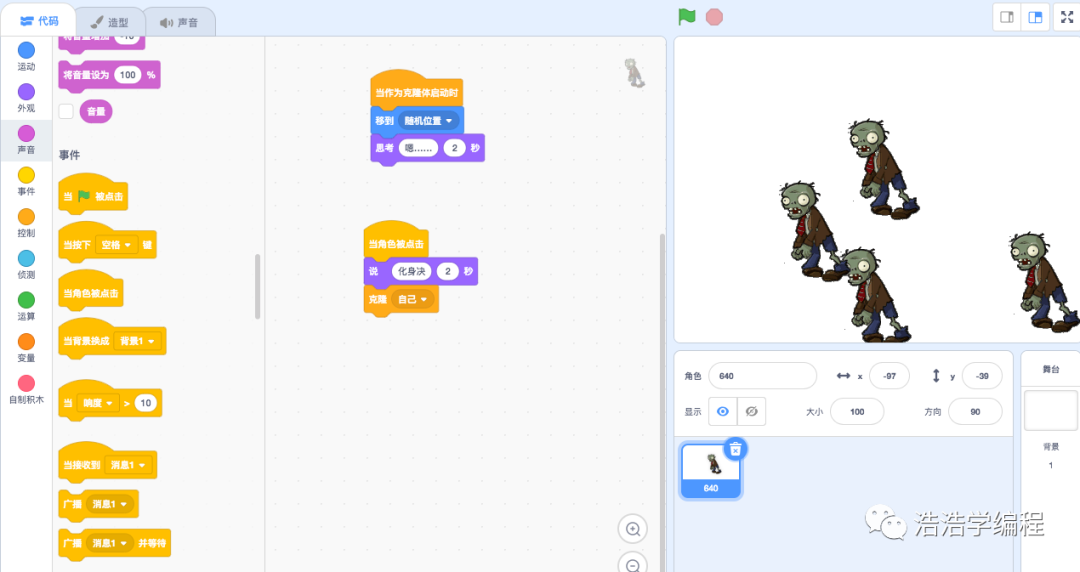Select the 变量 block category
Viewport: 1080px width, 572px height.
click(x=26, y=348)
